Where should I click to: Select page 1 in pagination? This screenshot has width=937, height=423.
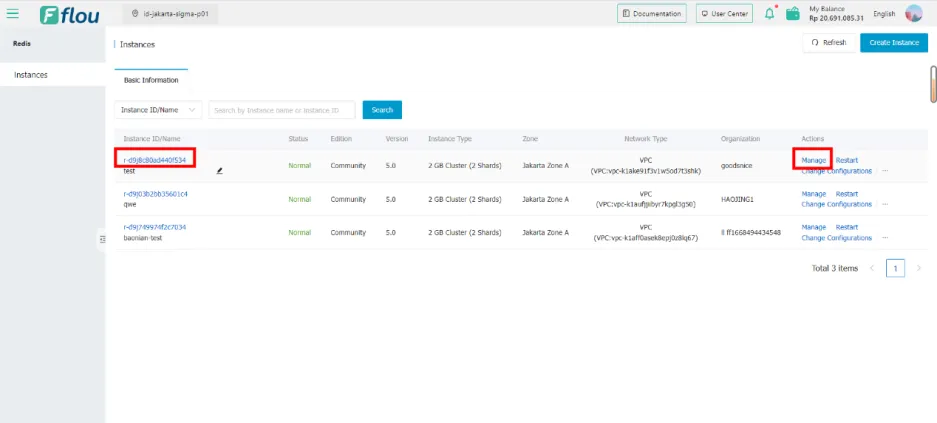pyautogui.click(x=895, y=268)
